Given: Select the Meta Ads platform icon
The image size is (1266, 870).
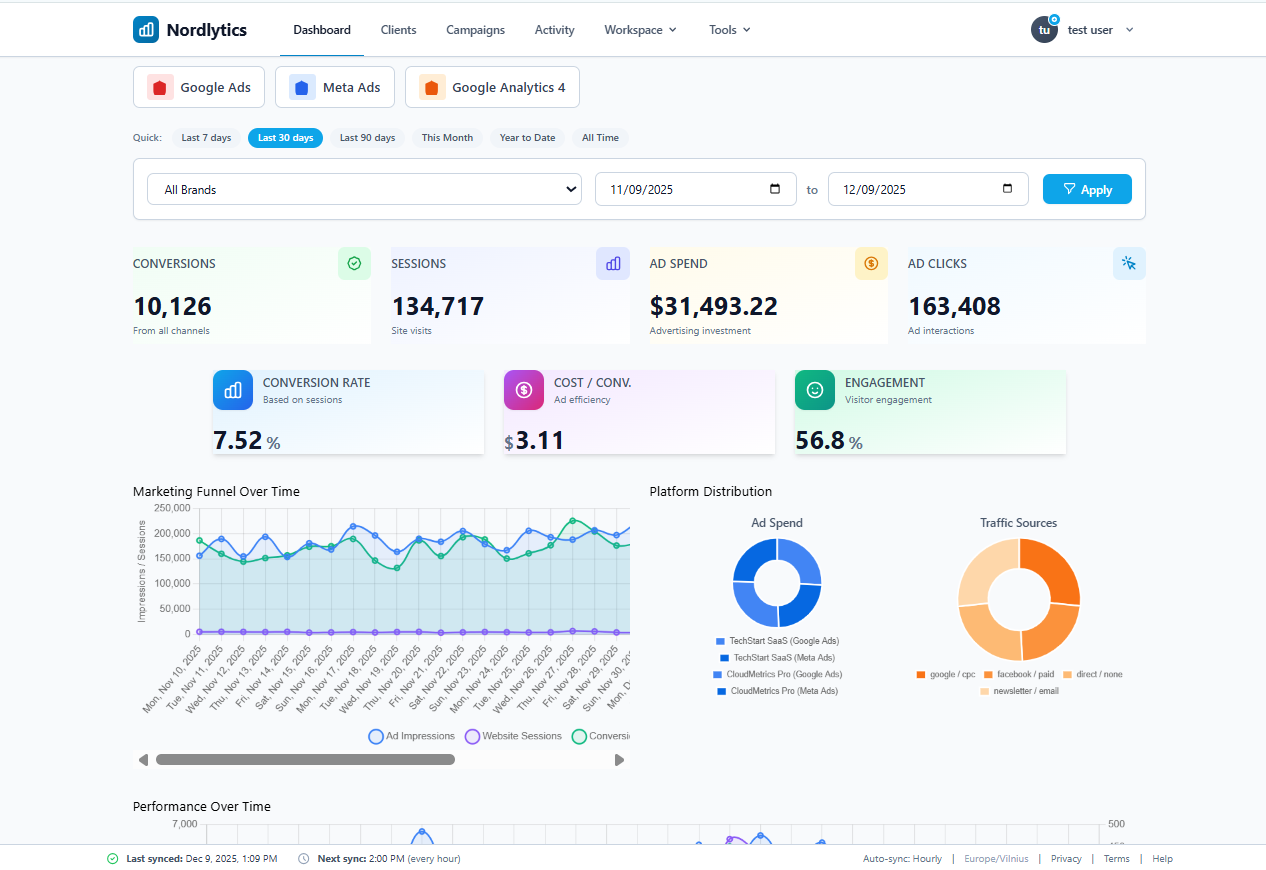Looking at the screenshot, I should 301,87.
